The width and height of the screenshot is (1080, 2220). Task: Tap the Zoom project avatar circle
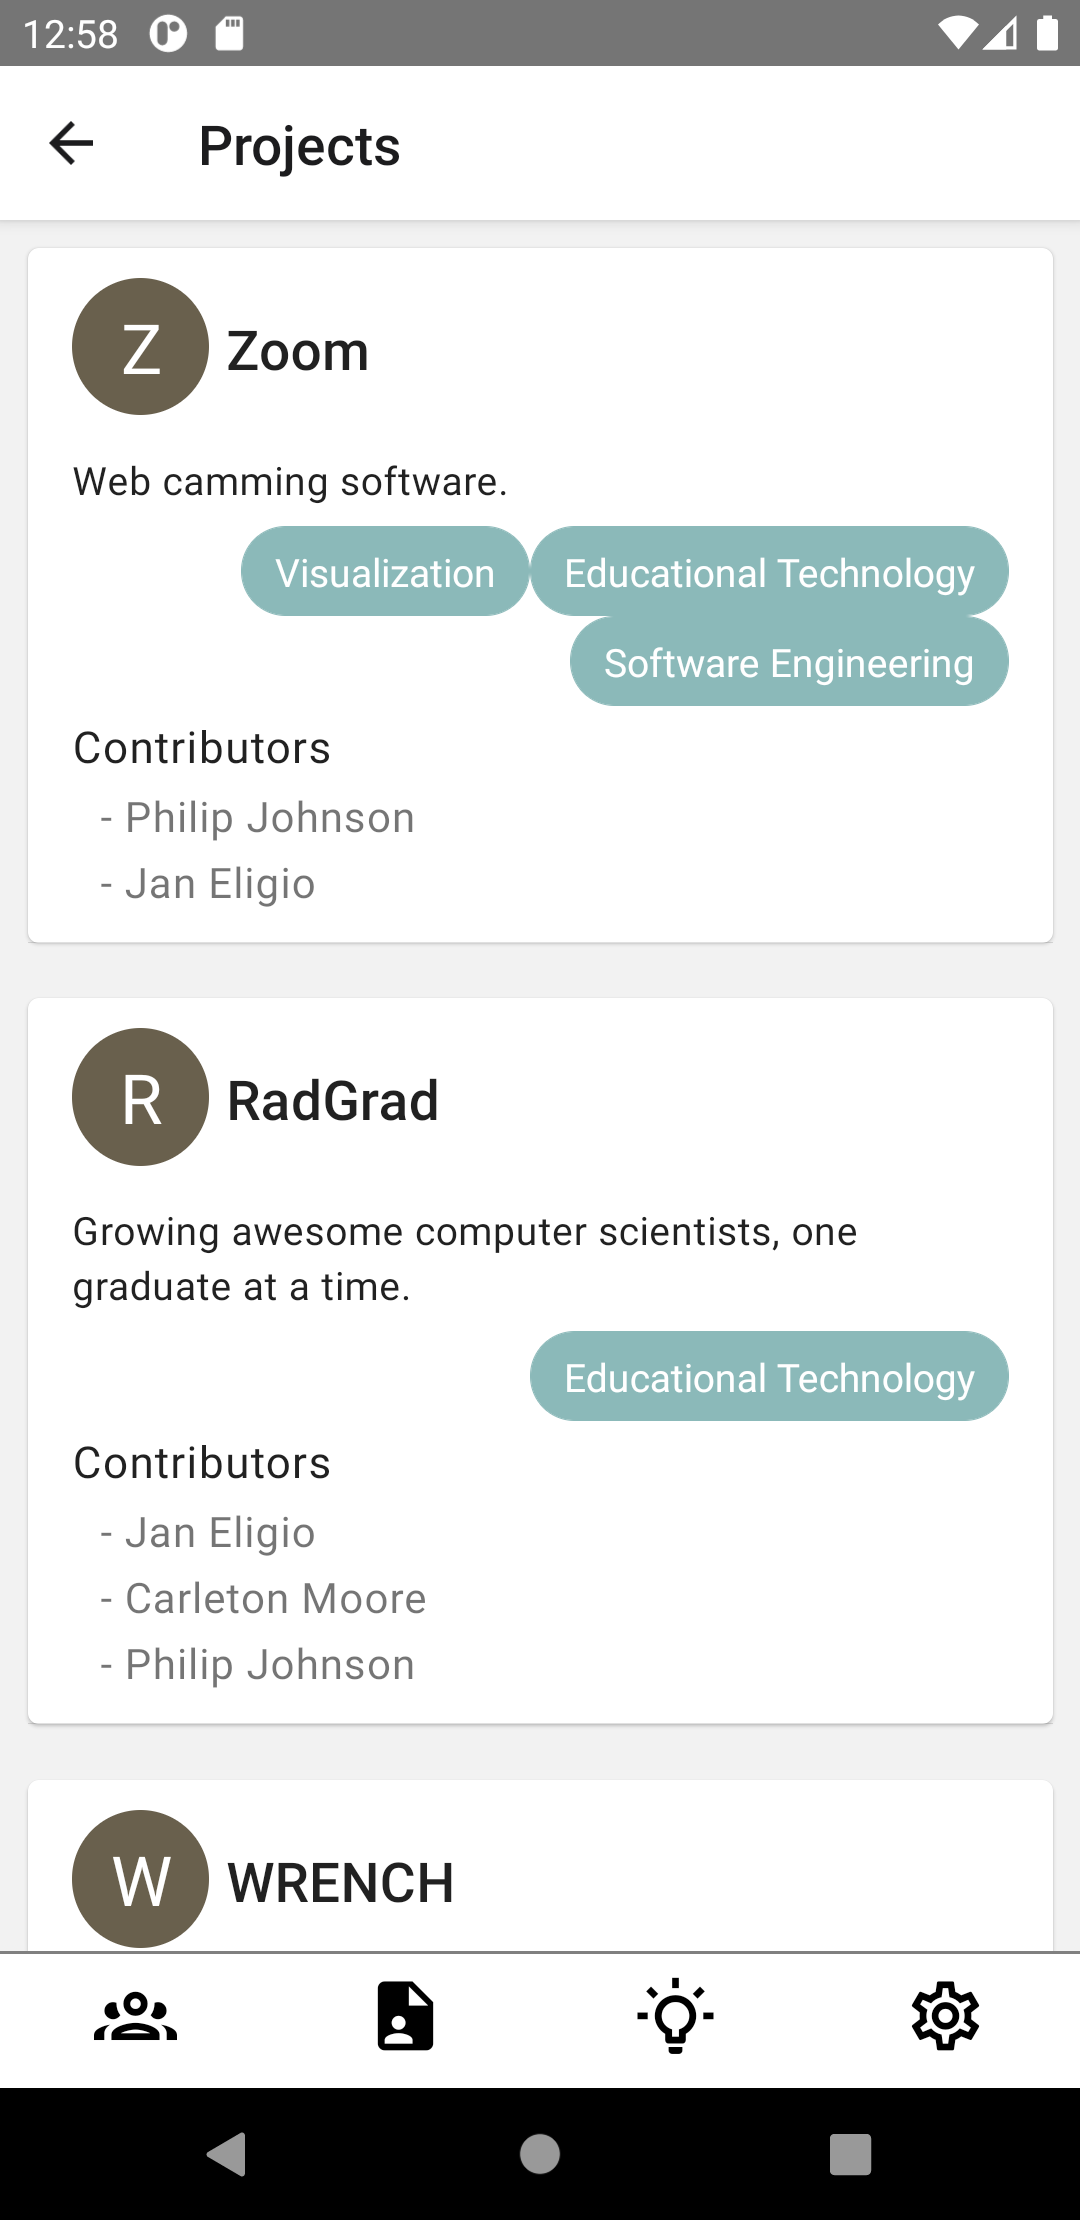click(x=140, y=347)
